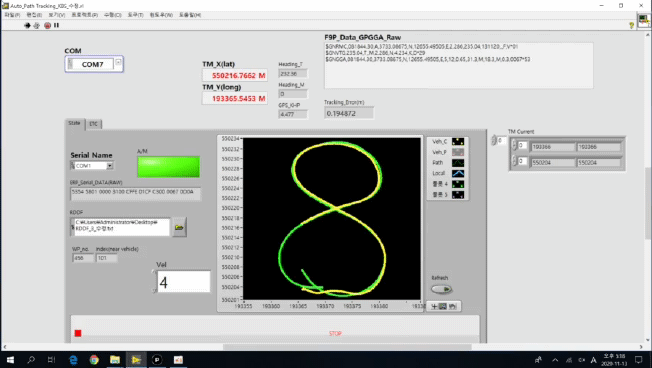Open the Project menu

point(84,15)
